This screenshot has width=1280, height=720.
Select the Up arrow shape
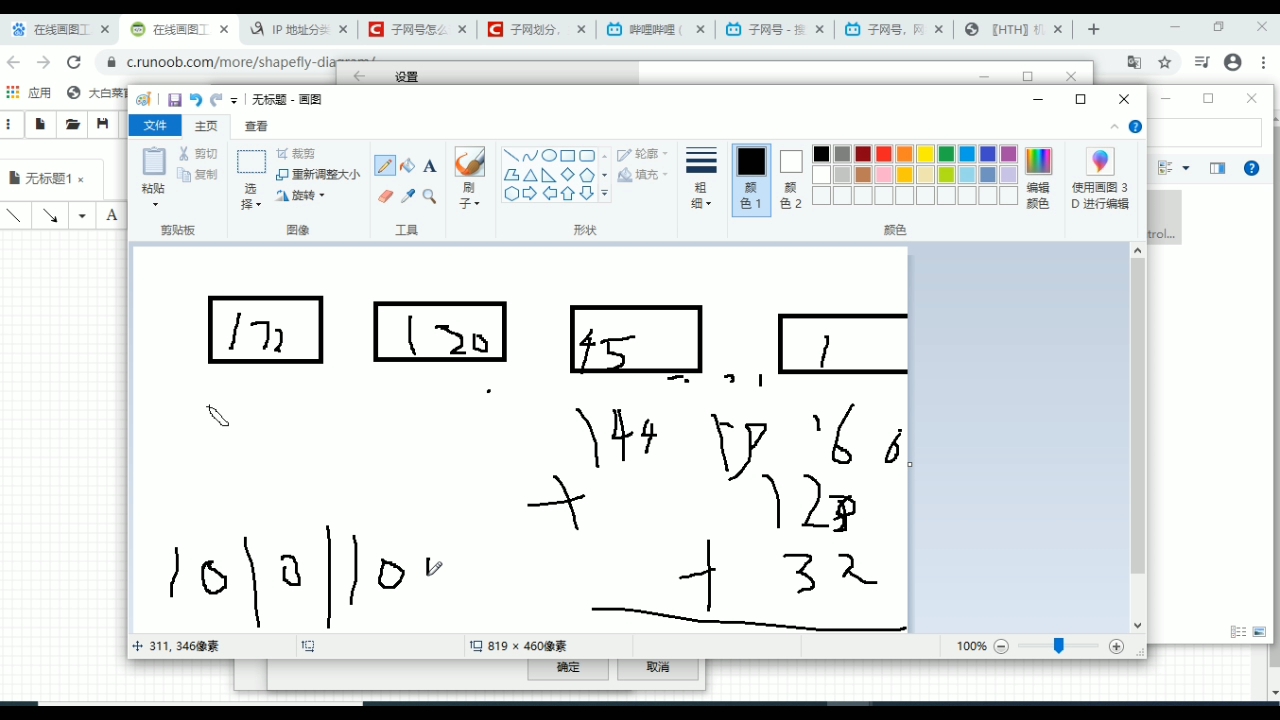click(568, 194)
